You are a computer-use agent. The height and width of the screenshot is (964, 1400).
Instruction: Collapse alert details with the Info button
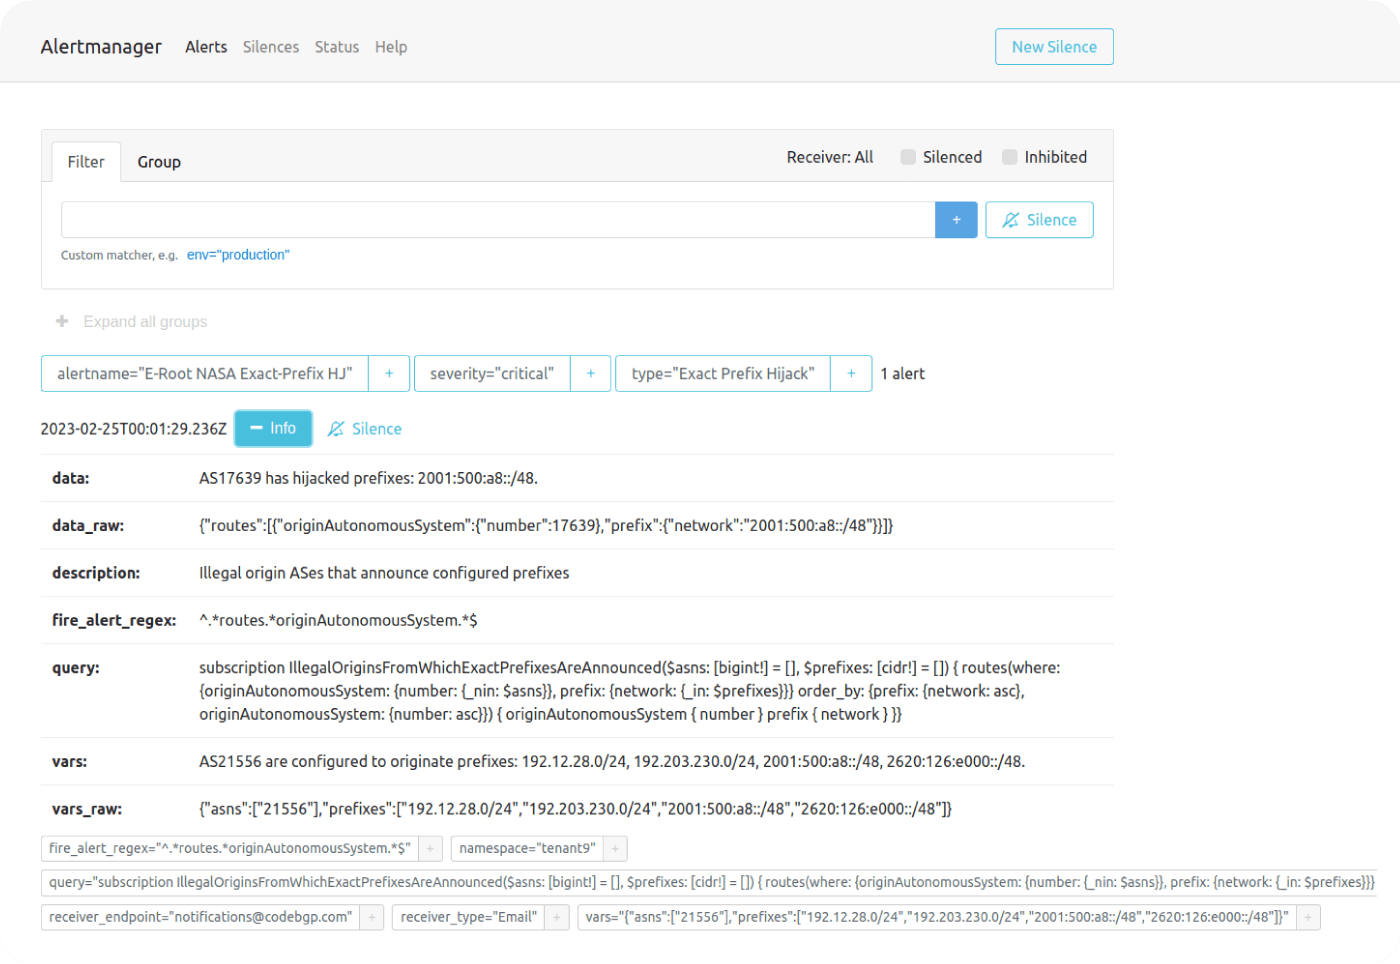click(x=273, y=428)
